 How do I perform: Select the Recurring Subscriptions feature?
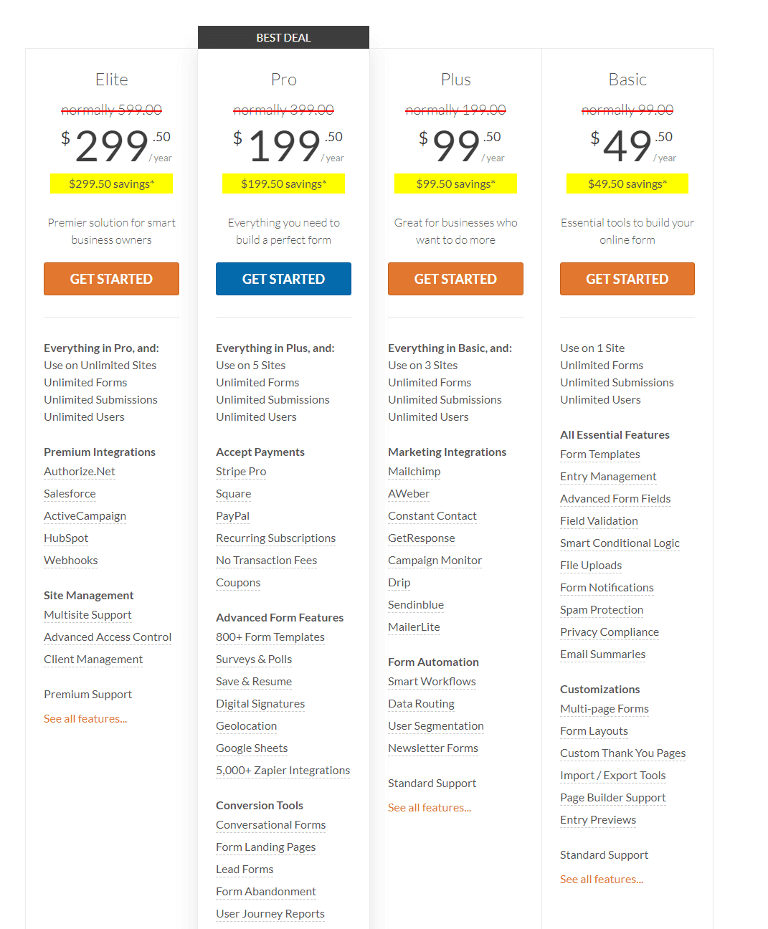pyautogui.click(x=276, y=538)
